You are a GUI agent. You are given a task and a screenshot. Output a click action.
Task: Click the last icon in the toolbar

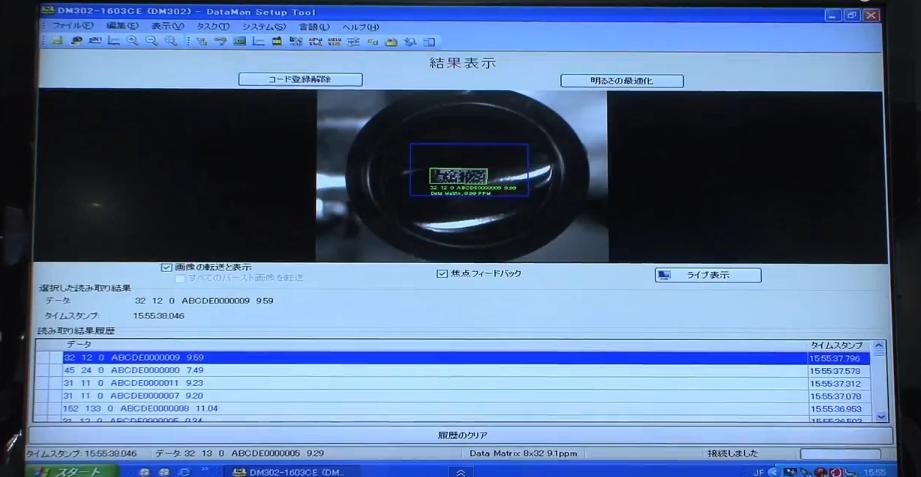pos(429,42)
